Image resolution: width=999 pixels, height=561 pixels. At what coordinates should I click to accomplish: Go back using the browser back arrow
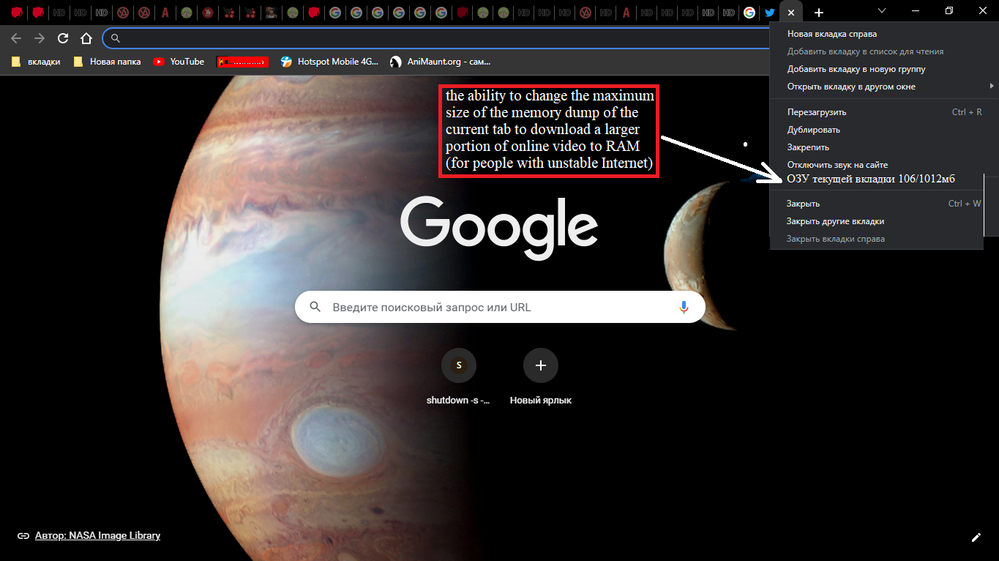(x=16, y=38)
